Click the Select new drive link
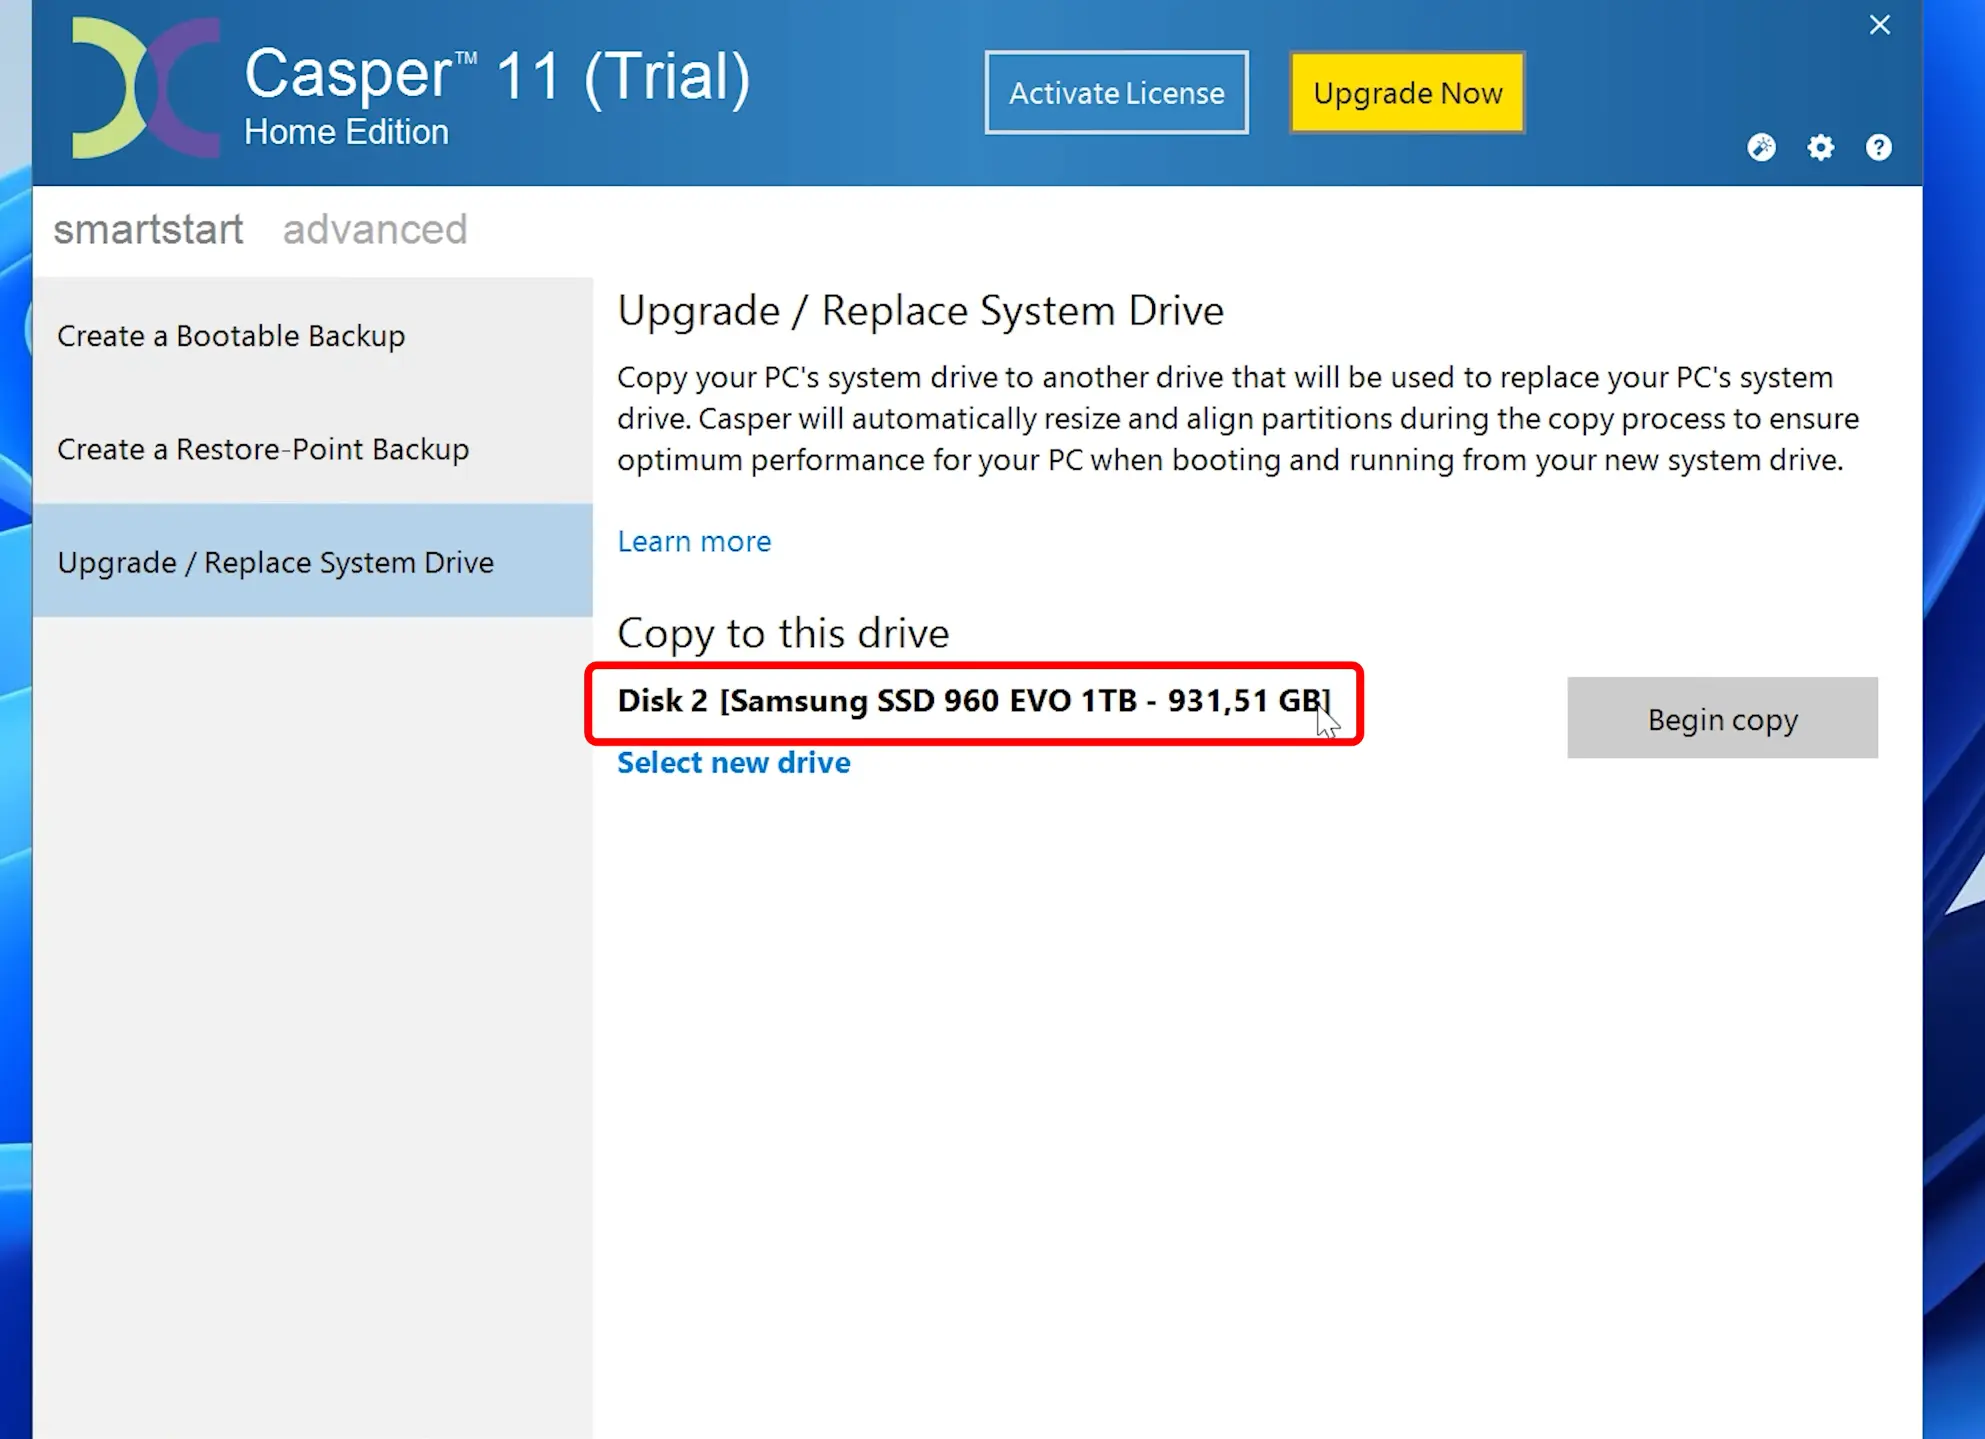The image size is (1985, 1439). (x=734, y=762)
